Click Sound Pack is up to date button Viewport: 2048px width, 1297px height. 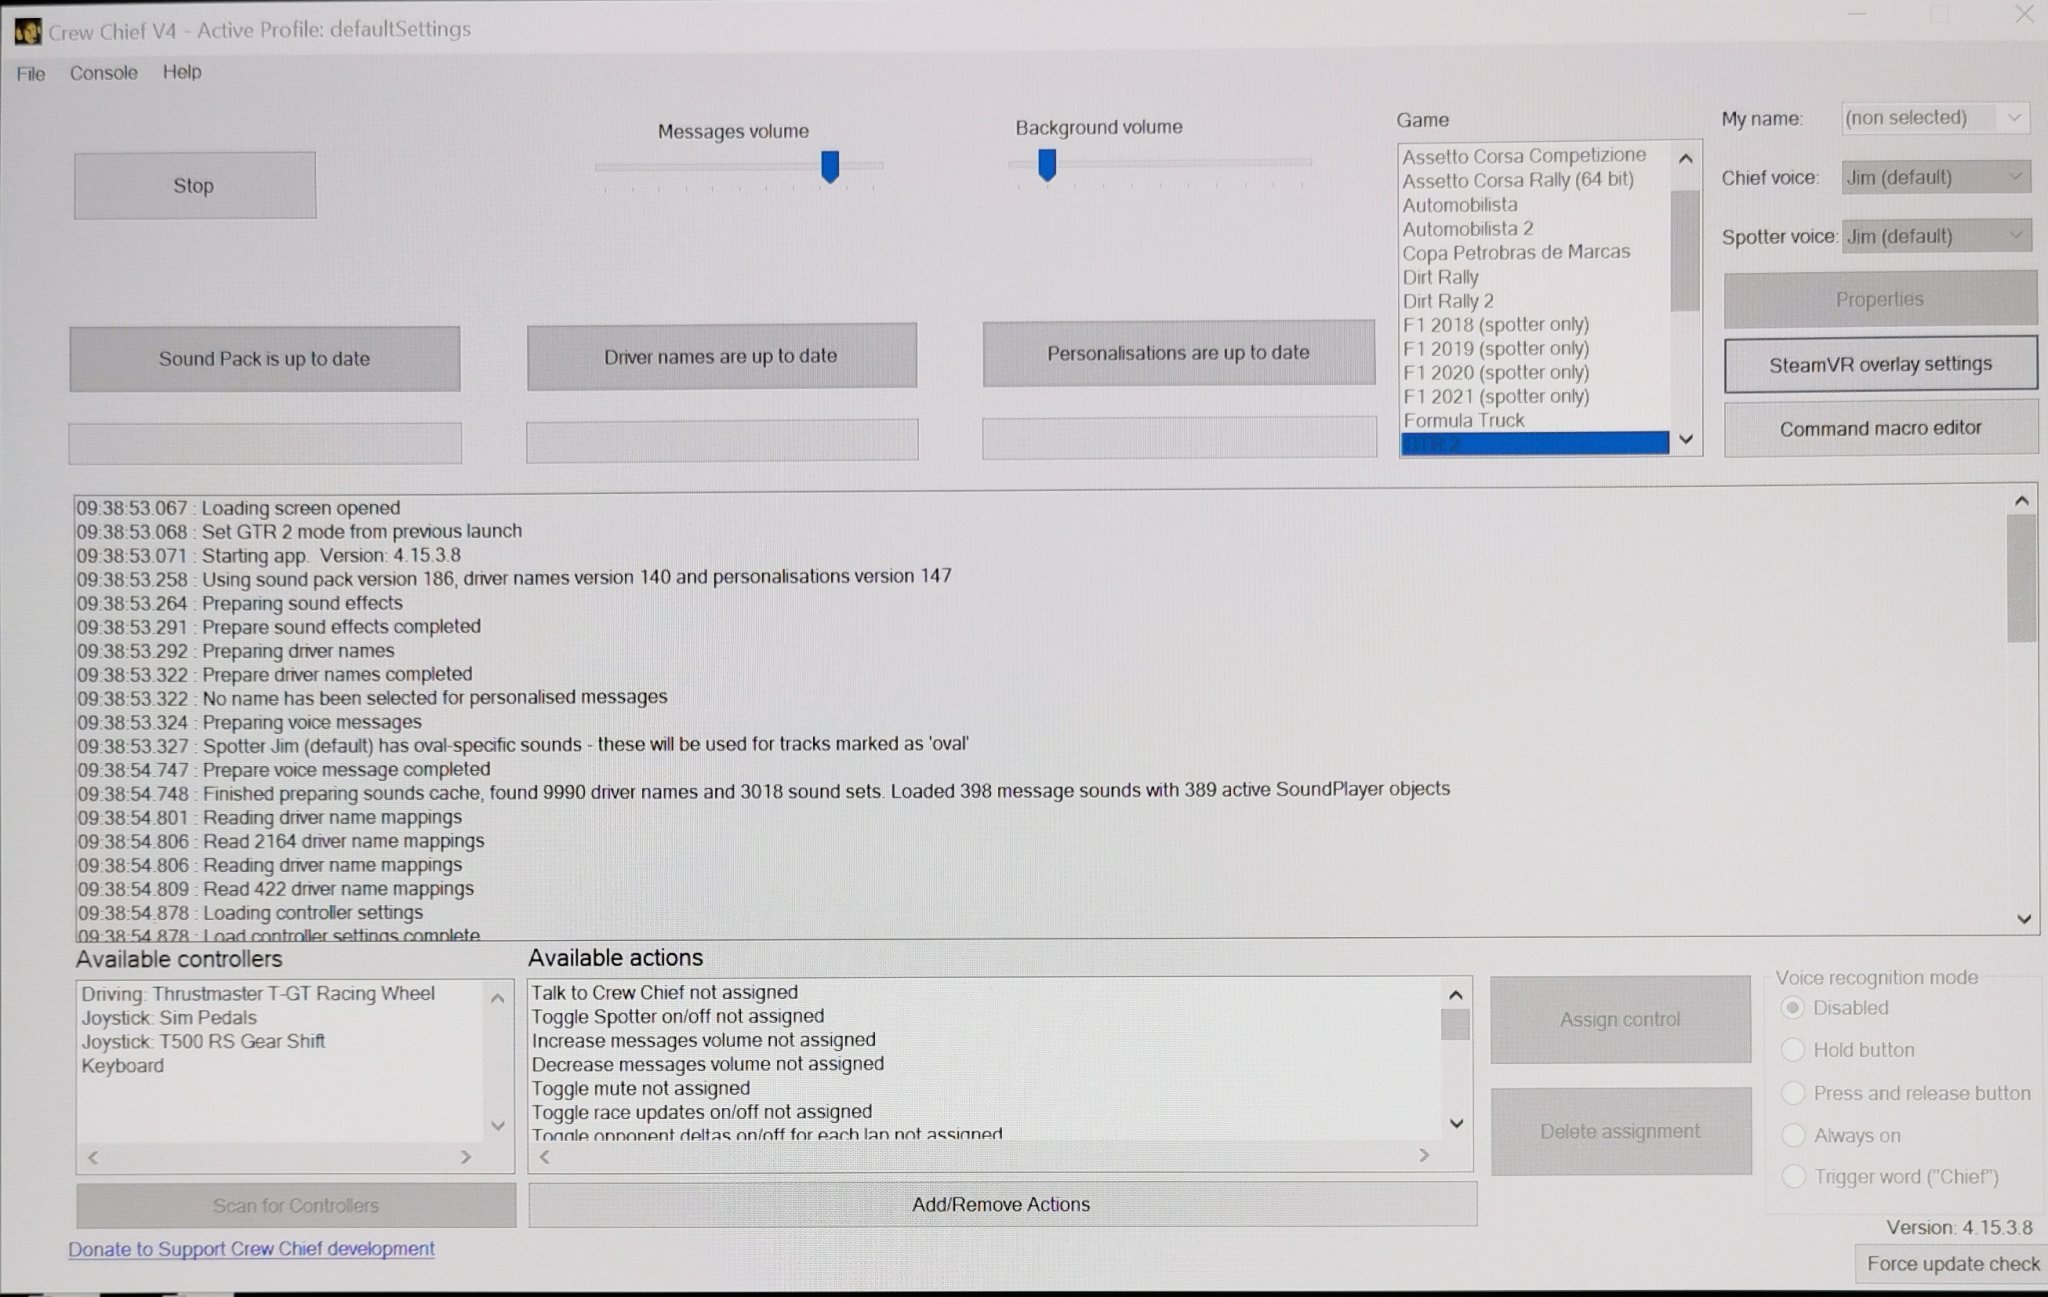pos(265,358)
